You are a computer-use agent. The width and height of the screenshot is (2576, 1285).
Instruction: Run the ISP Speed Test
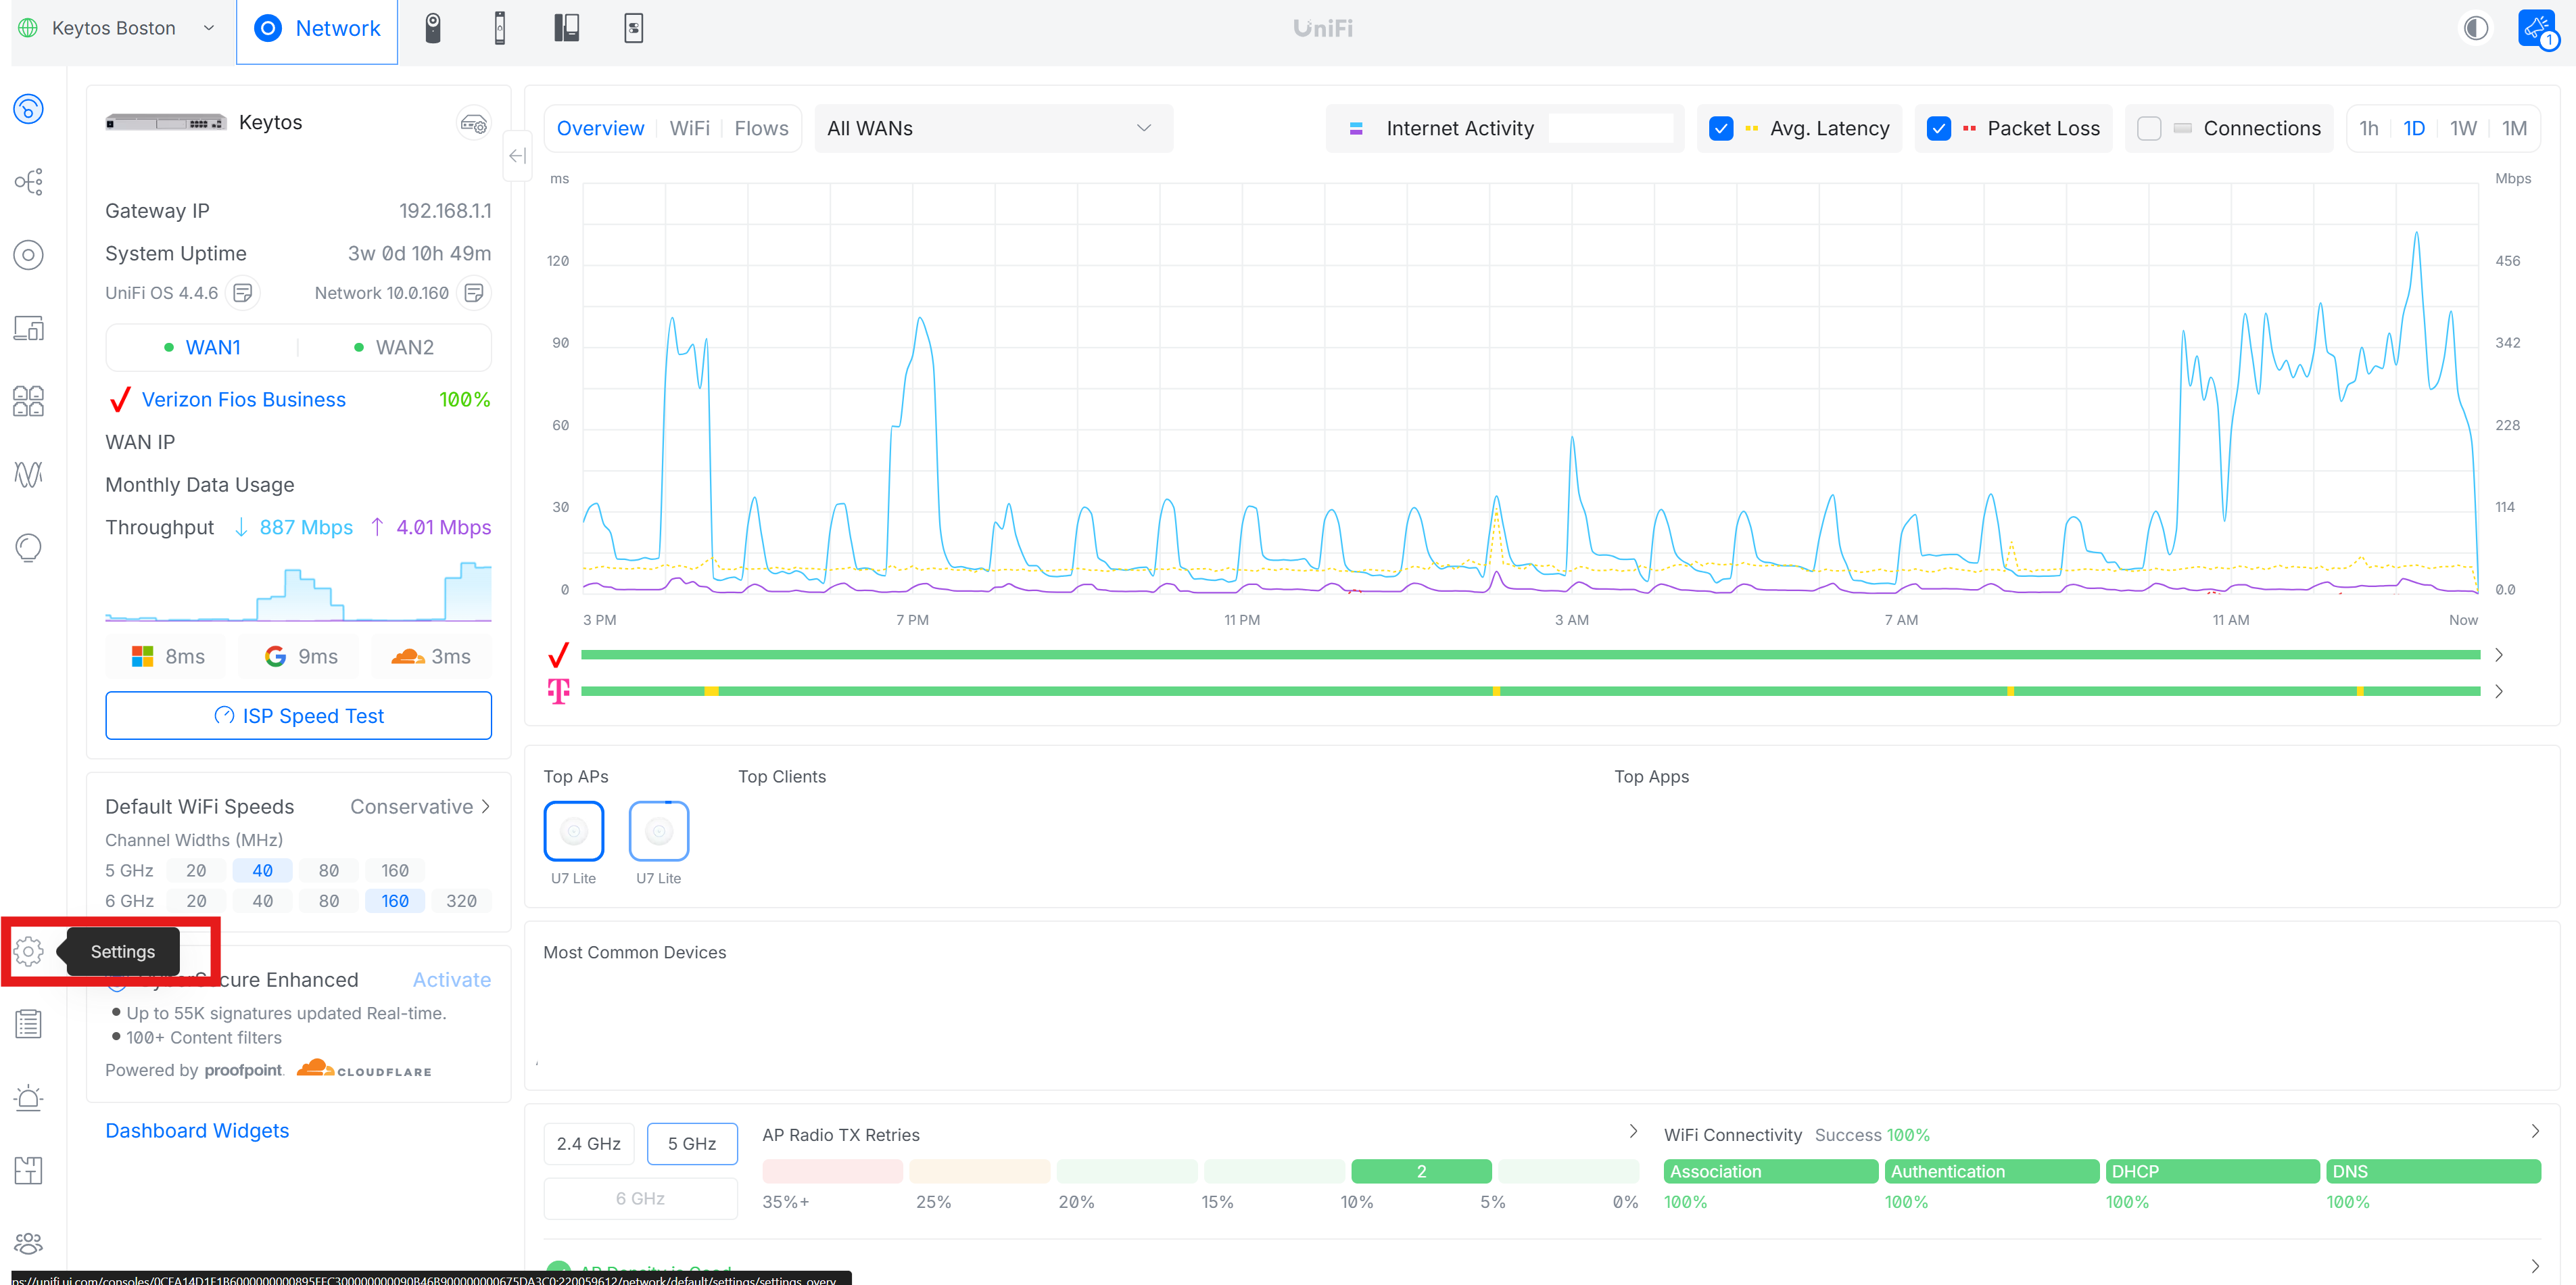pos(298,715)
